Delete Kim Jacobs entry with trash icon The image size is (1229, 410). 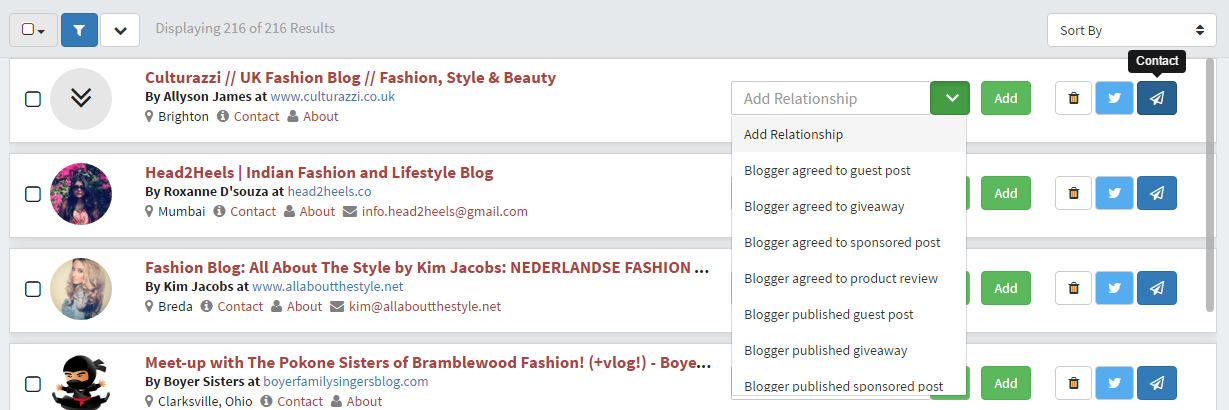pyautogui.click(x=1074, y=288)
